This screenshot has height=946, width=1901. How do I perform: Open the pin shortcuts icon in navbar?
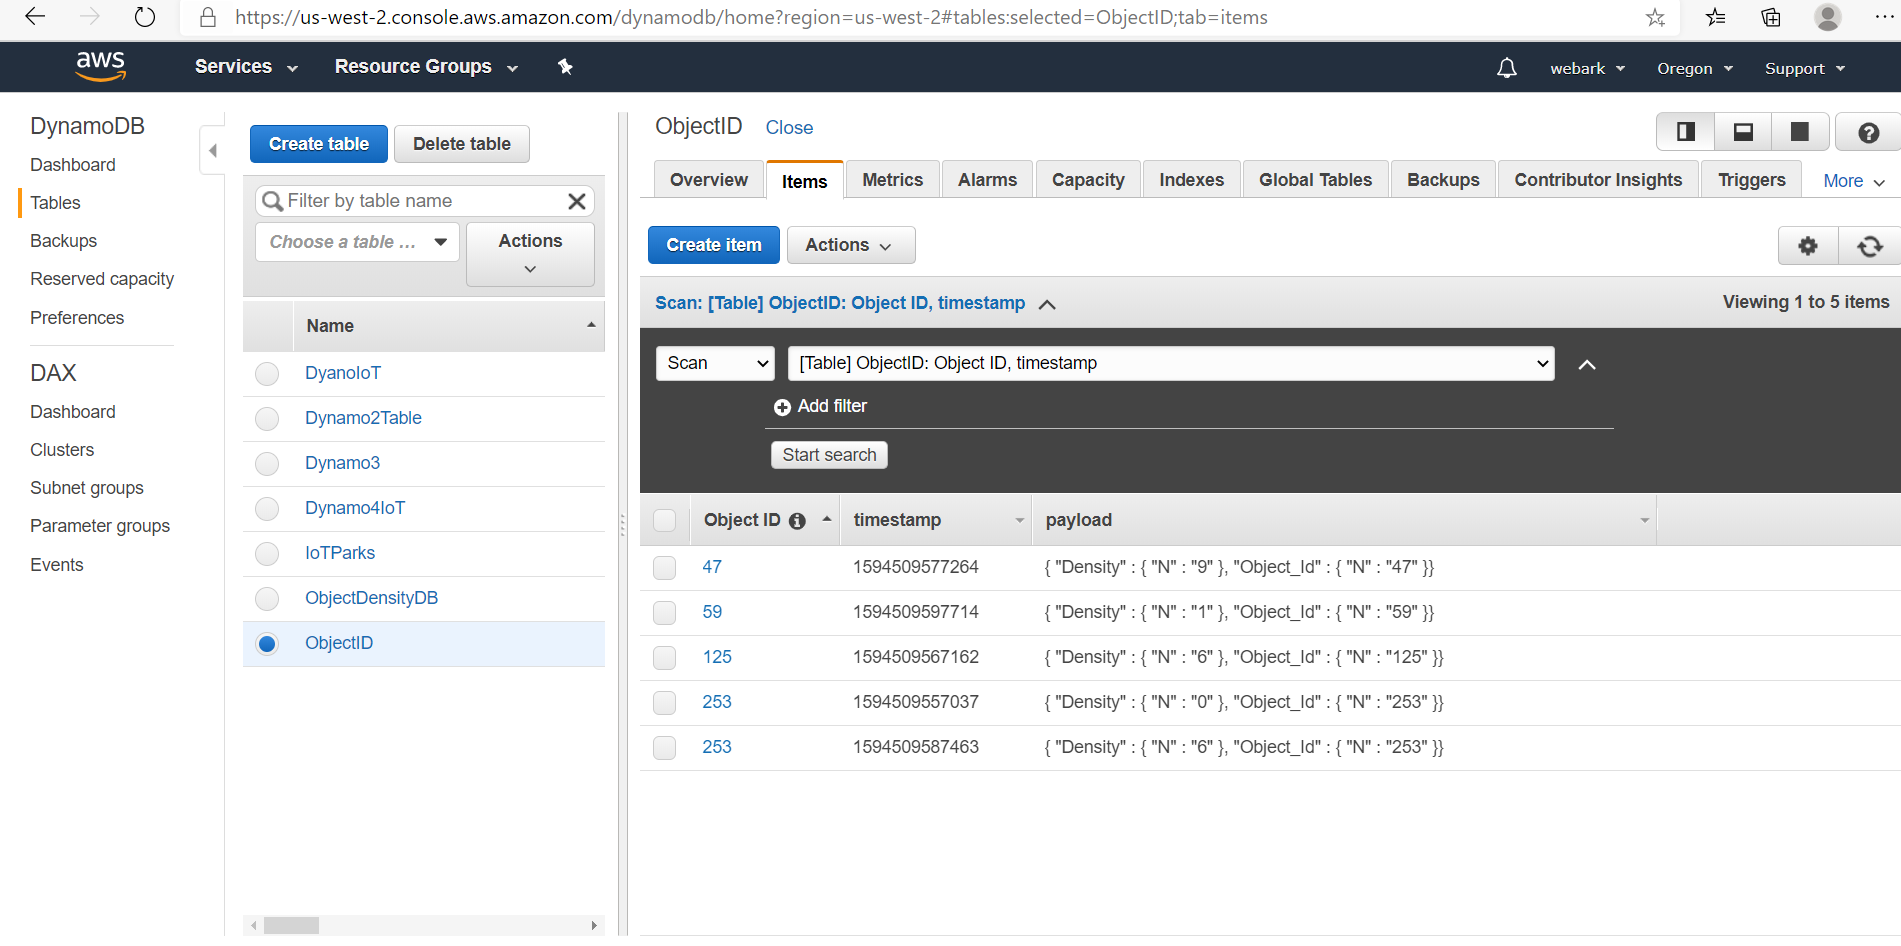(x=565, y=66)
